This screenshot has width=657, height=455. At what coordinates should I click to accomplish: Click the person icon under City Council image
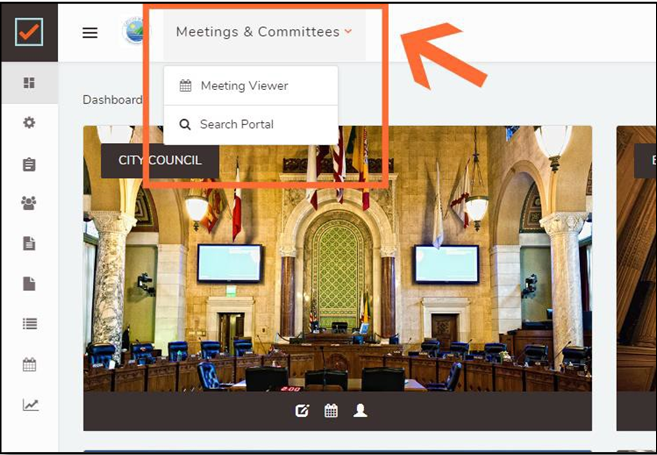(x=360, y=411)
